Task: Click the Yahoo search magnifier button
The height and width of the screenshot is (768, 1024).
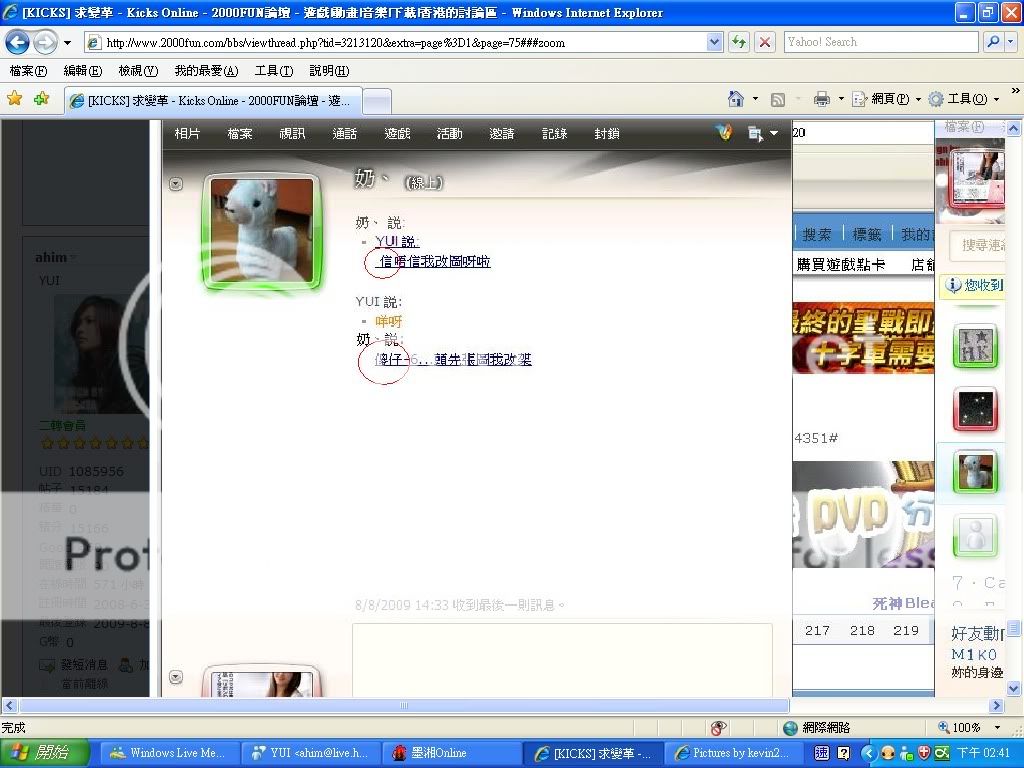Action: point(993,42)
